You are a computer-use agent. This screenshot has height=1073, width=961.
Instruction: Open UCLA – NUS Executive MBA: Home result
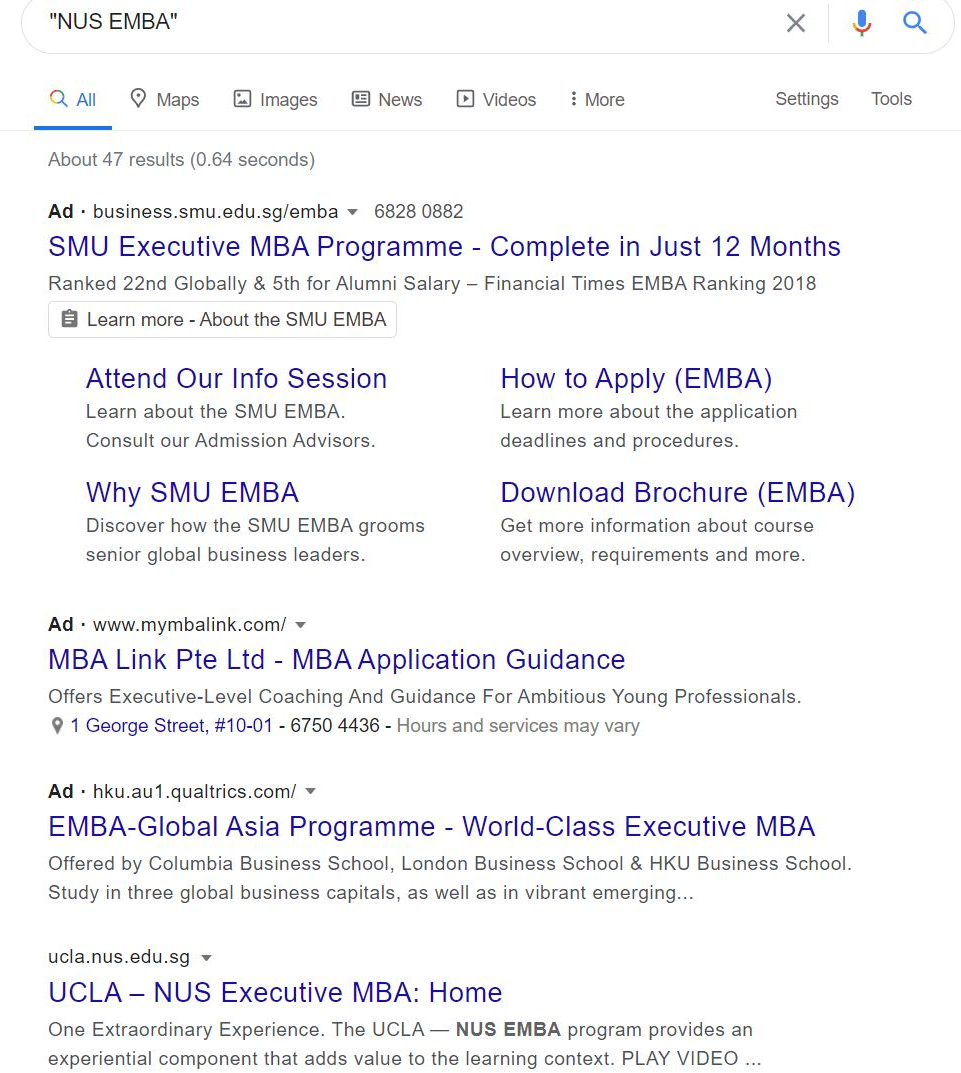(x=275, y=993)
